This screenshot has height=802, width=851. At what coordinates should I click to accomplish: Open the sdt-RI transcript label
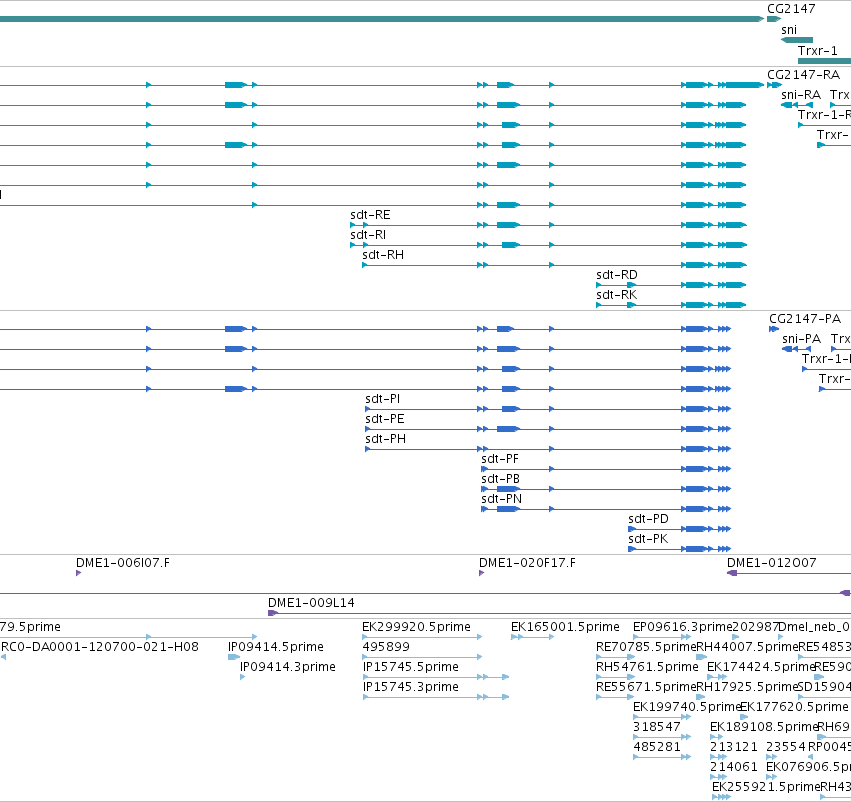pos(368,235)
